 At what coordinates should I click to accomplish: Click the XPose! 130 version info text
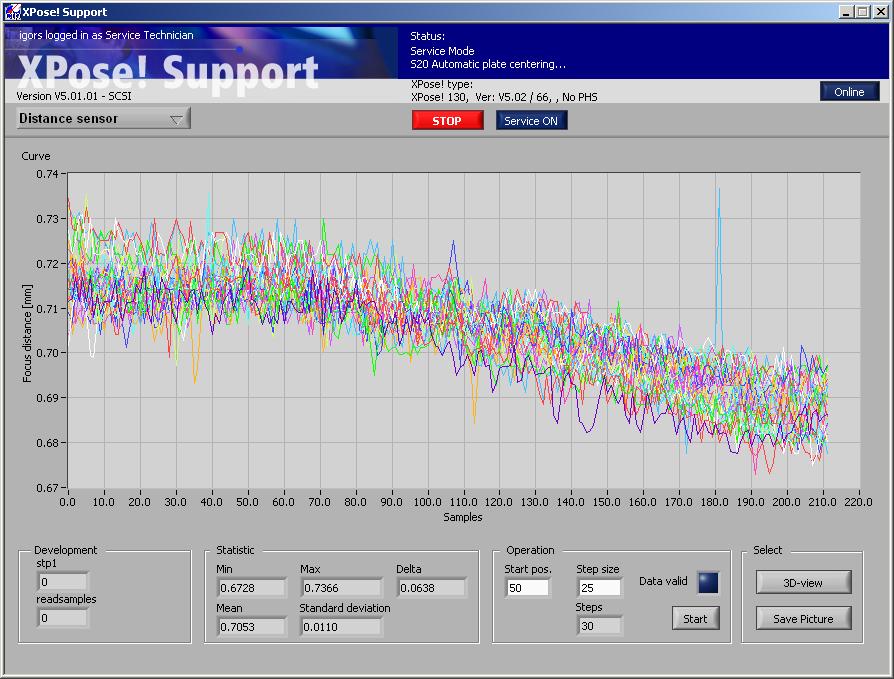click(x=504, y=97)
